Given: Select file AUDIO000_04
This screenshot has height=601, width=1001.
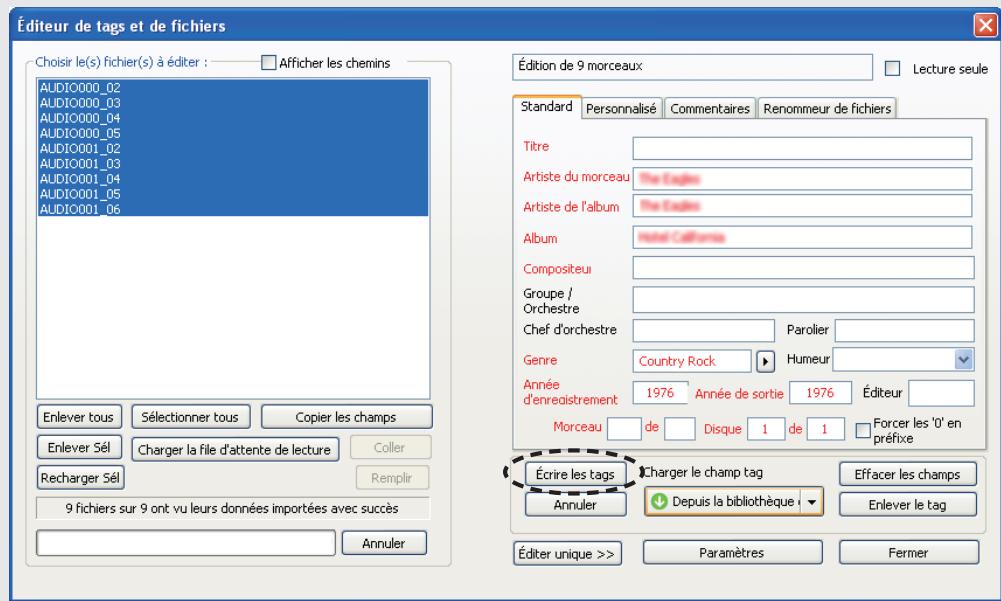Looking at the screenshot, I should [x=233, y=118].
